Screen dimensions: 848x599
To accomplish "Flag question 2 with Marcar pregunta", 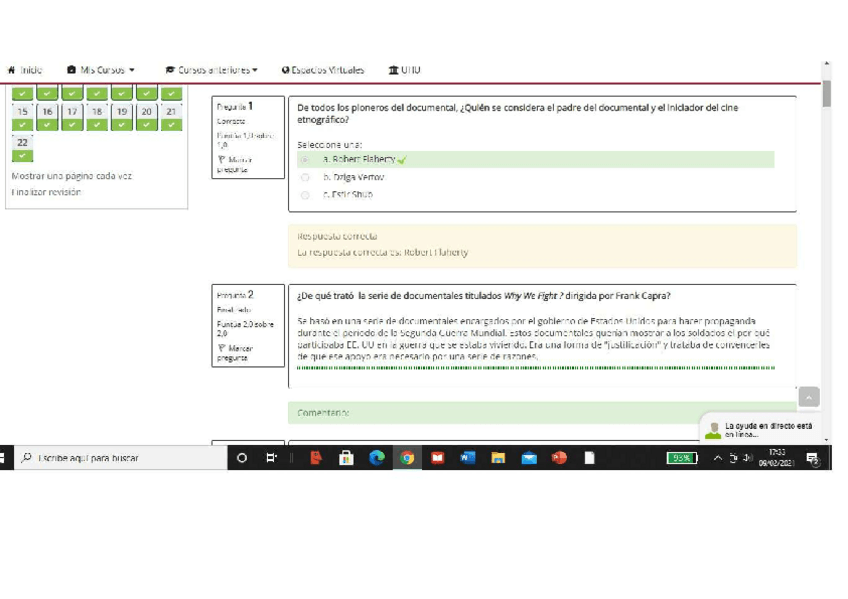I will 235,353.
